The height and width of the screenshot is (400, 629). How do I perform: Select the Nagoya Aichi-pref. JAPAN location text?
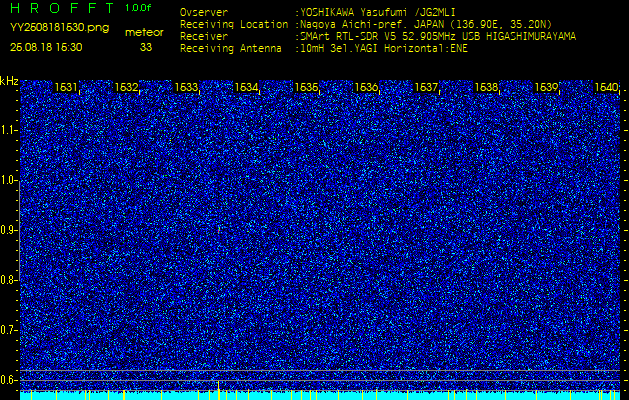pyautogui.click(x=426, y=25)
